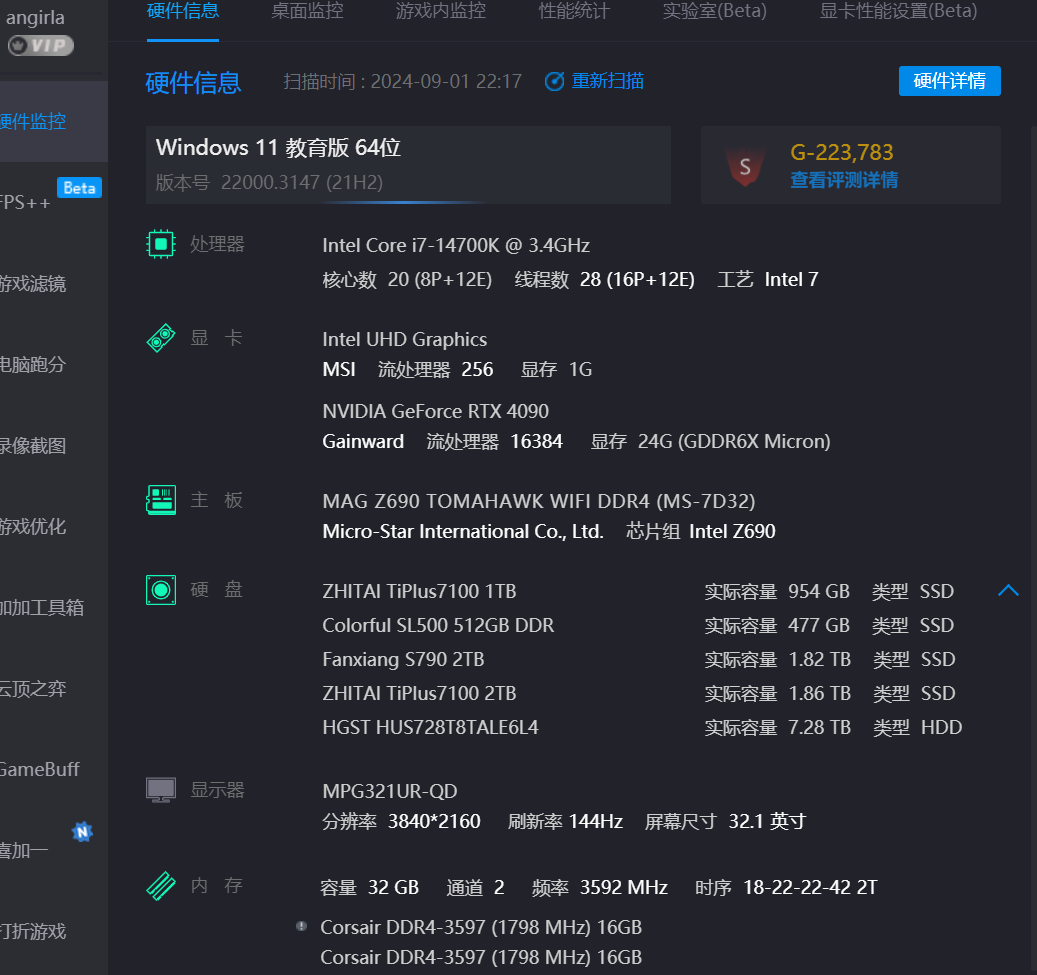Click the Intel UHD Graphics entry
This screenshot has width=1037, height=975.
click(405, 339)
